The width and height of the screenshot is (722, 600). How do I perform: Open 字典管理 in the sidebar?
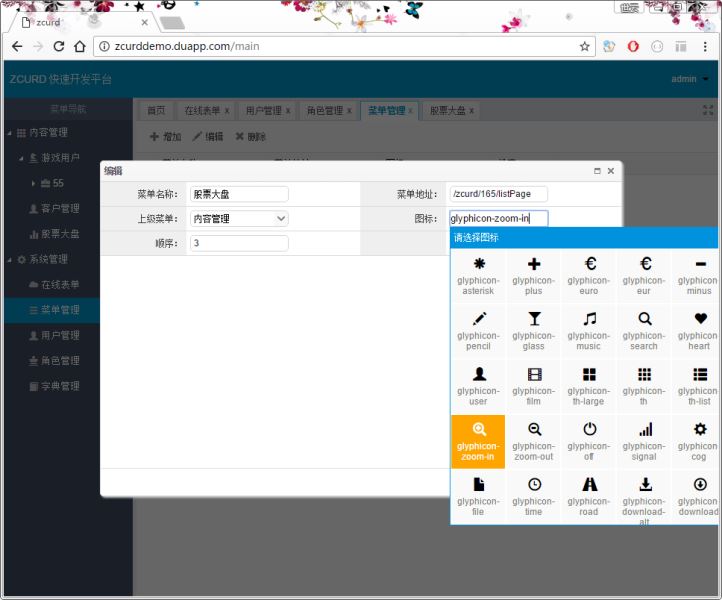[54, 386]
